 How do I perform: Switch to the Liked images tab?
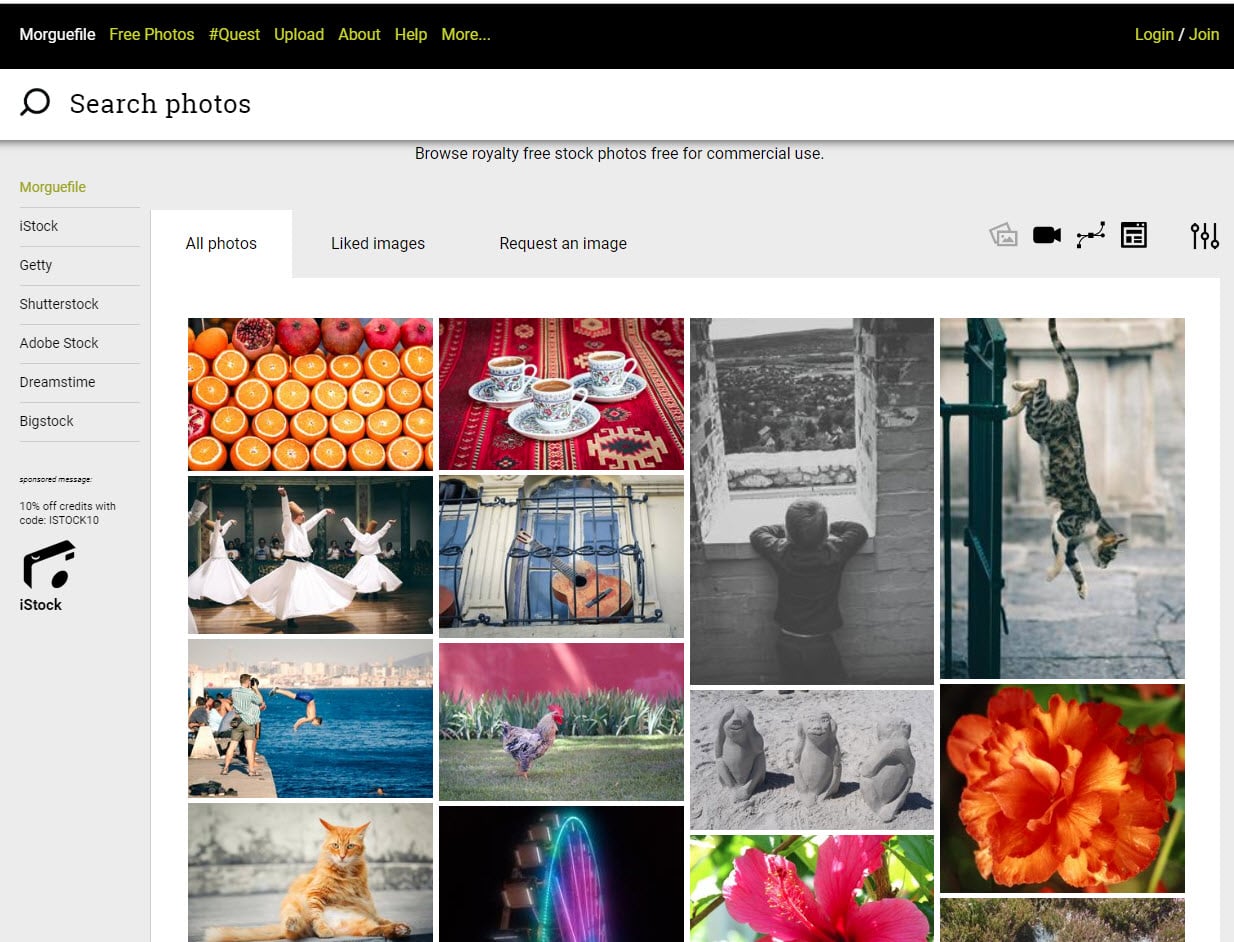coord(377,243)
